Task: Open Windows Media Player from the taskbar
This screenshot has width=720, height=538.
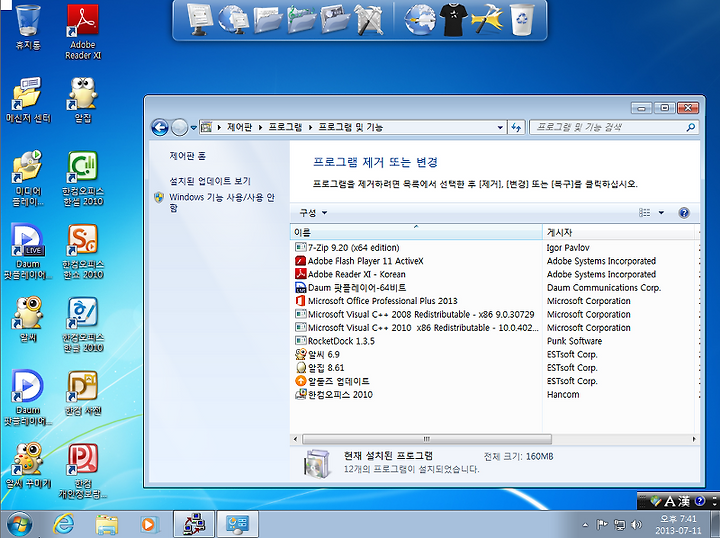Action: (148, 524)
